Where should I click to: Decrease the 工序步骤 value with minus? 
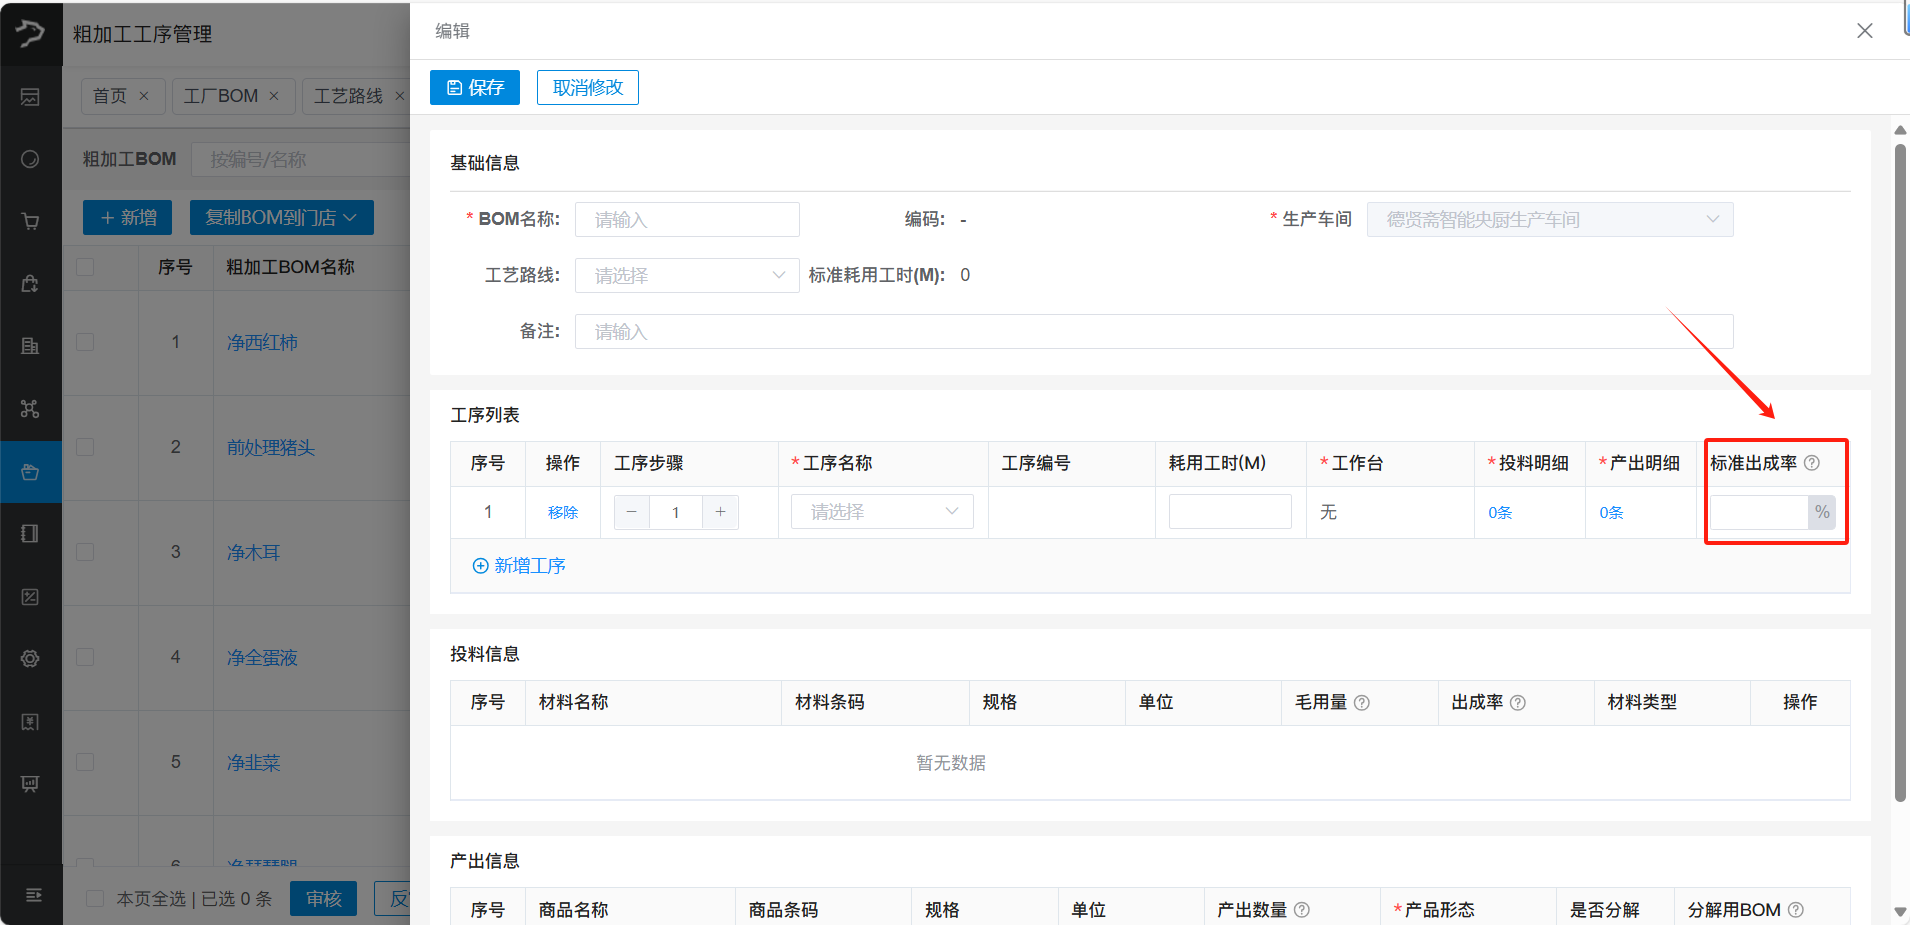(631, 512)
